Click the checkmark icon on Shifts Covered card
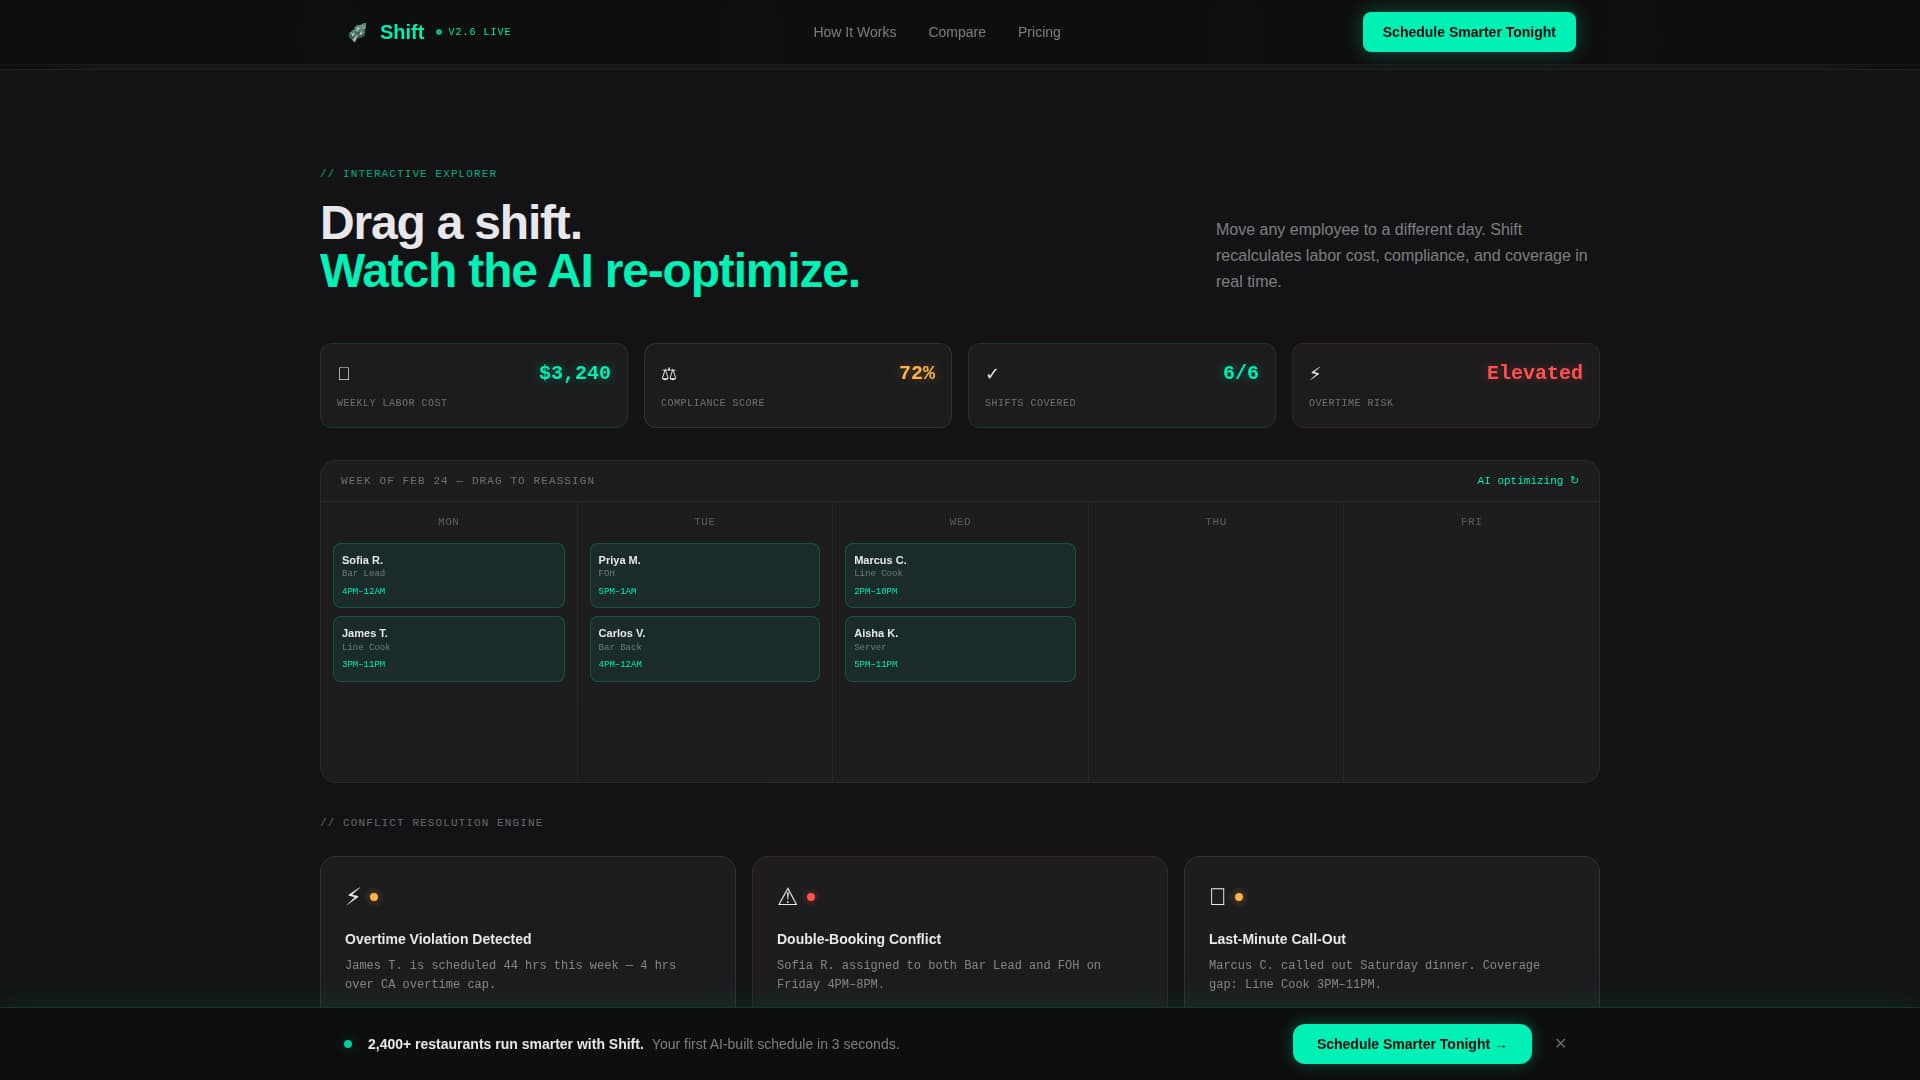The image size is (1920, 1080). pyautogui.click(x=992, y=373)
